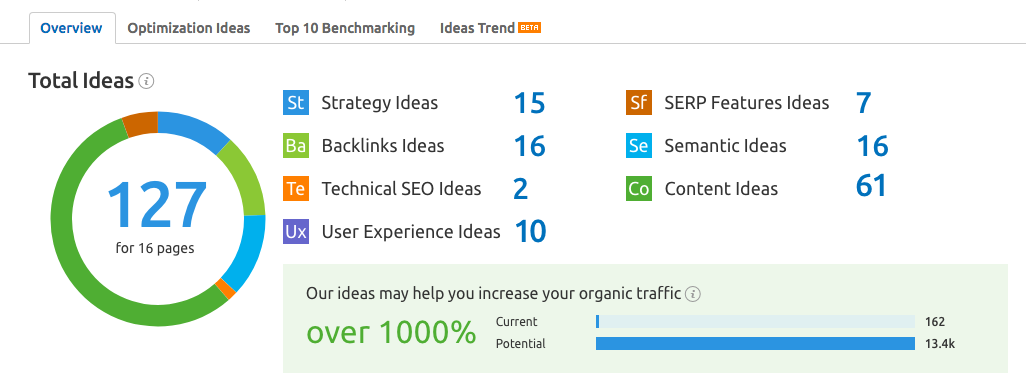Click the Content Ideas count 61

tap(871, 185)
